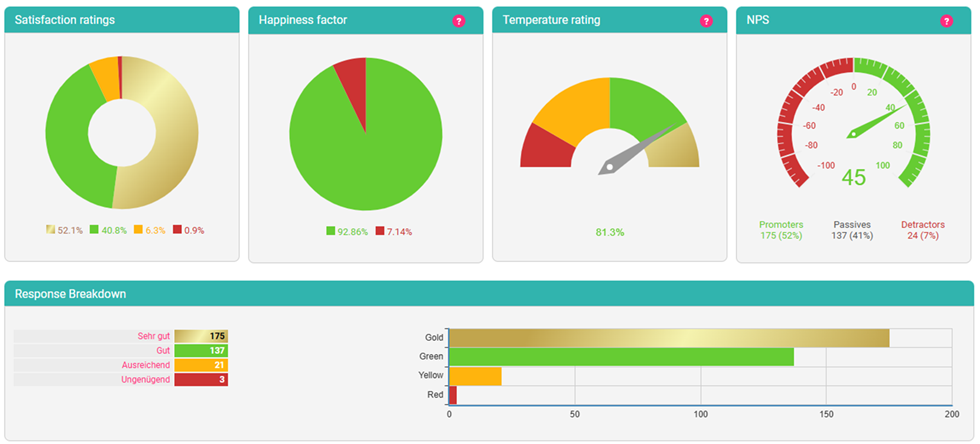The height and width of the screenshot is (444, 980).
Task: Click the 100 tick on bar chart axis
Action: point(701,415)
